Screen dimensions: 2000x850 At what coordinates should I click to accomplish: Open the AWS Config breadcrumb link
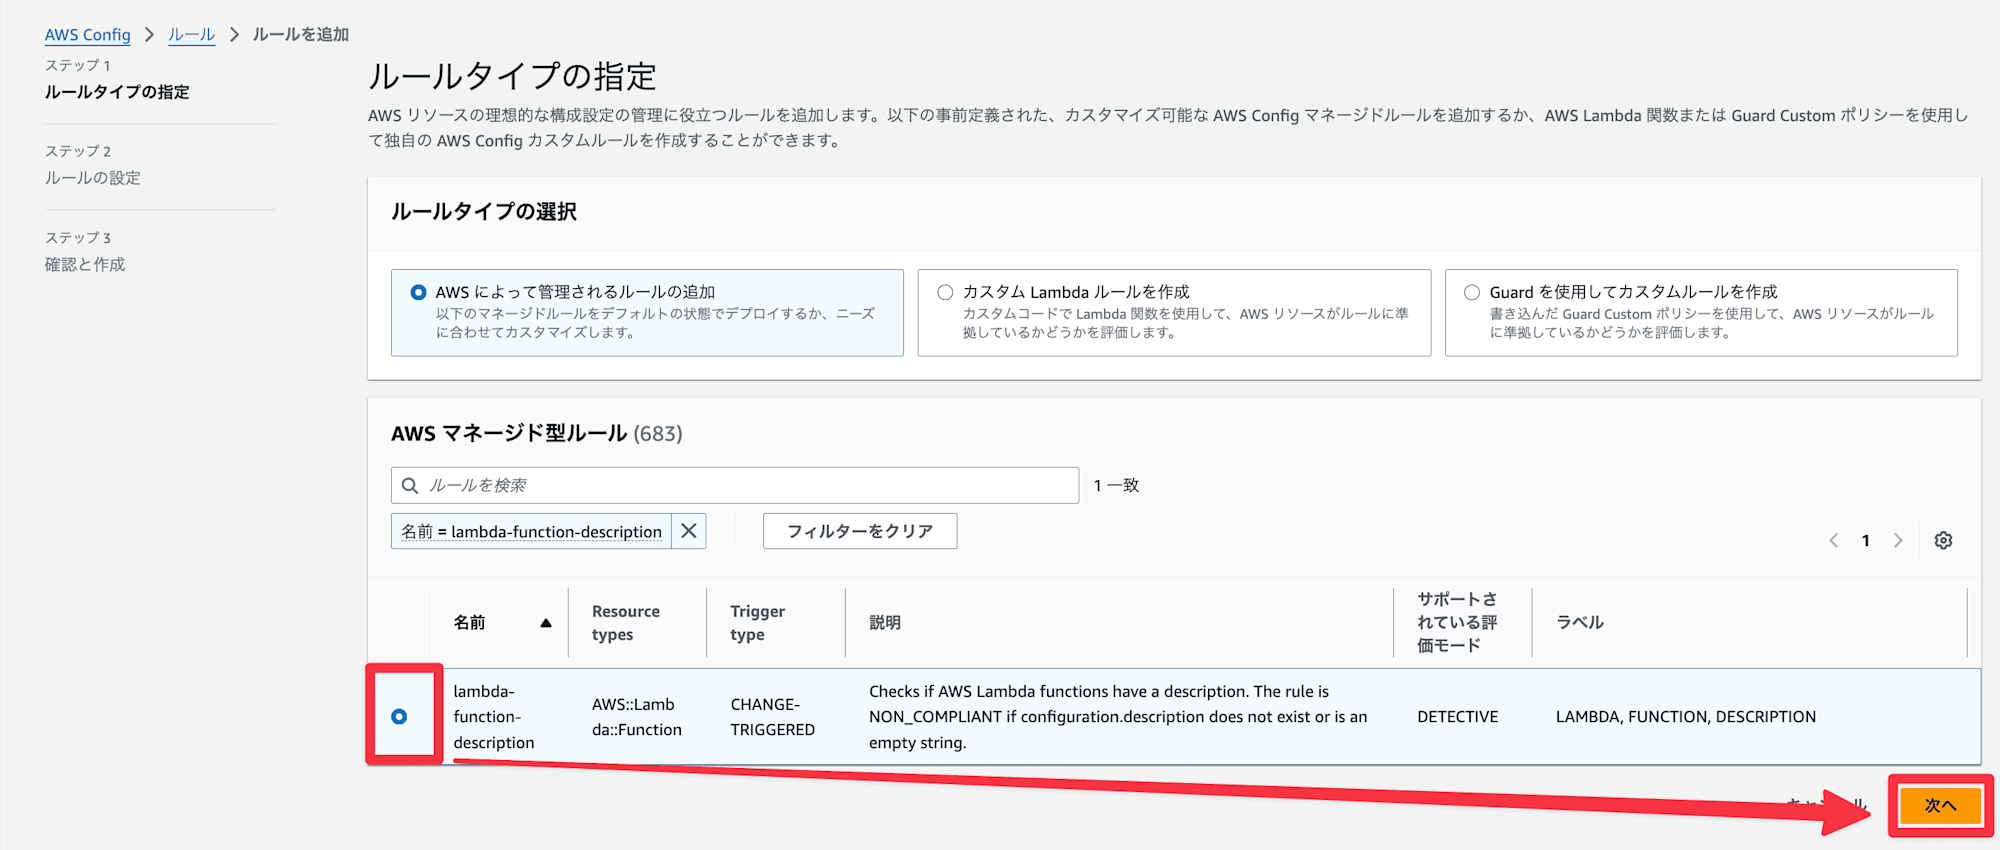click(87, 34)
